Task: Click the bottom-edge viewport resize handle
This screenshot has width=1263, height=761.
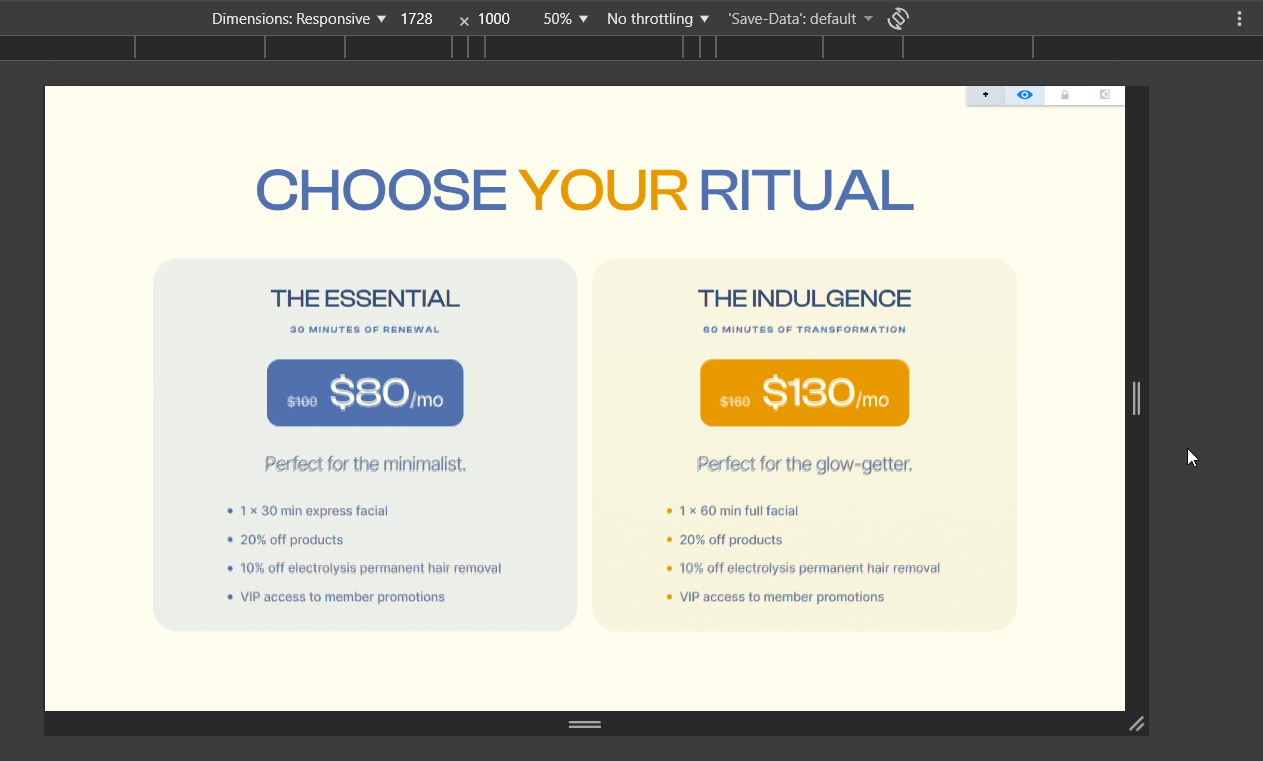Action: point(585,724)
